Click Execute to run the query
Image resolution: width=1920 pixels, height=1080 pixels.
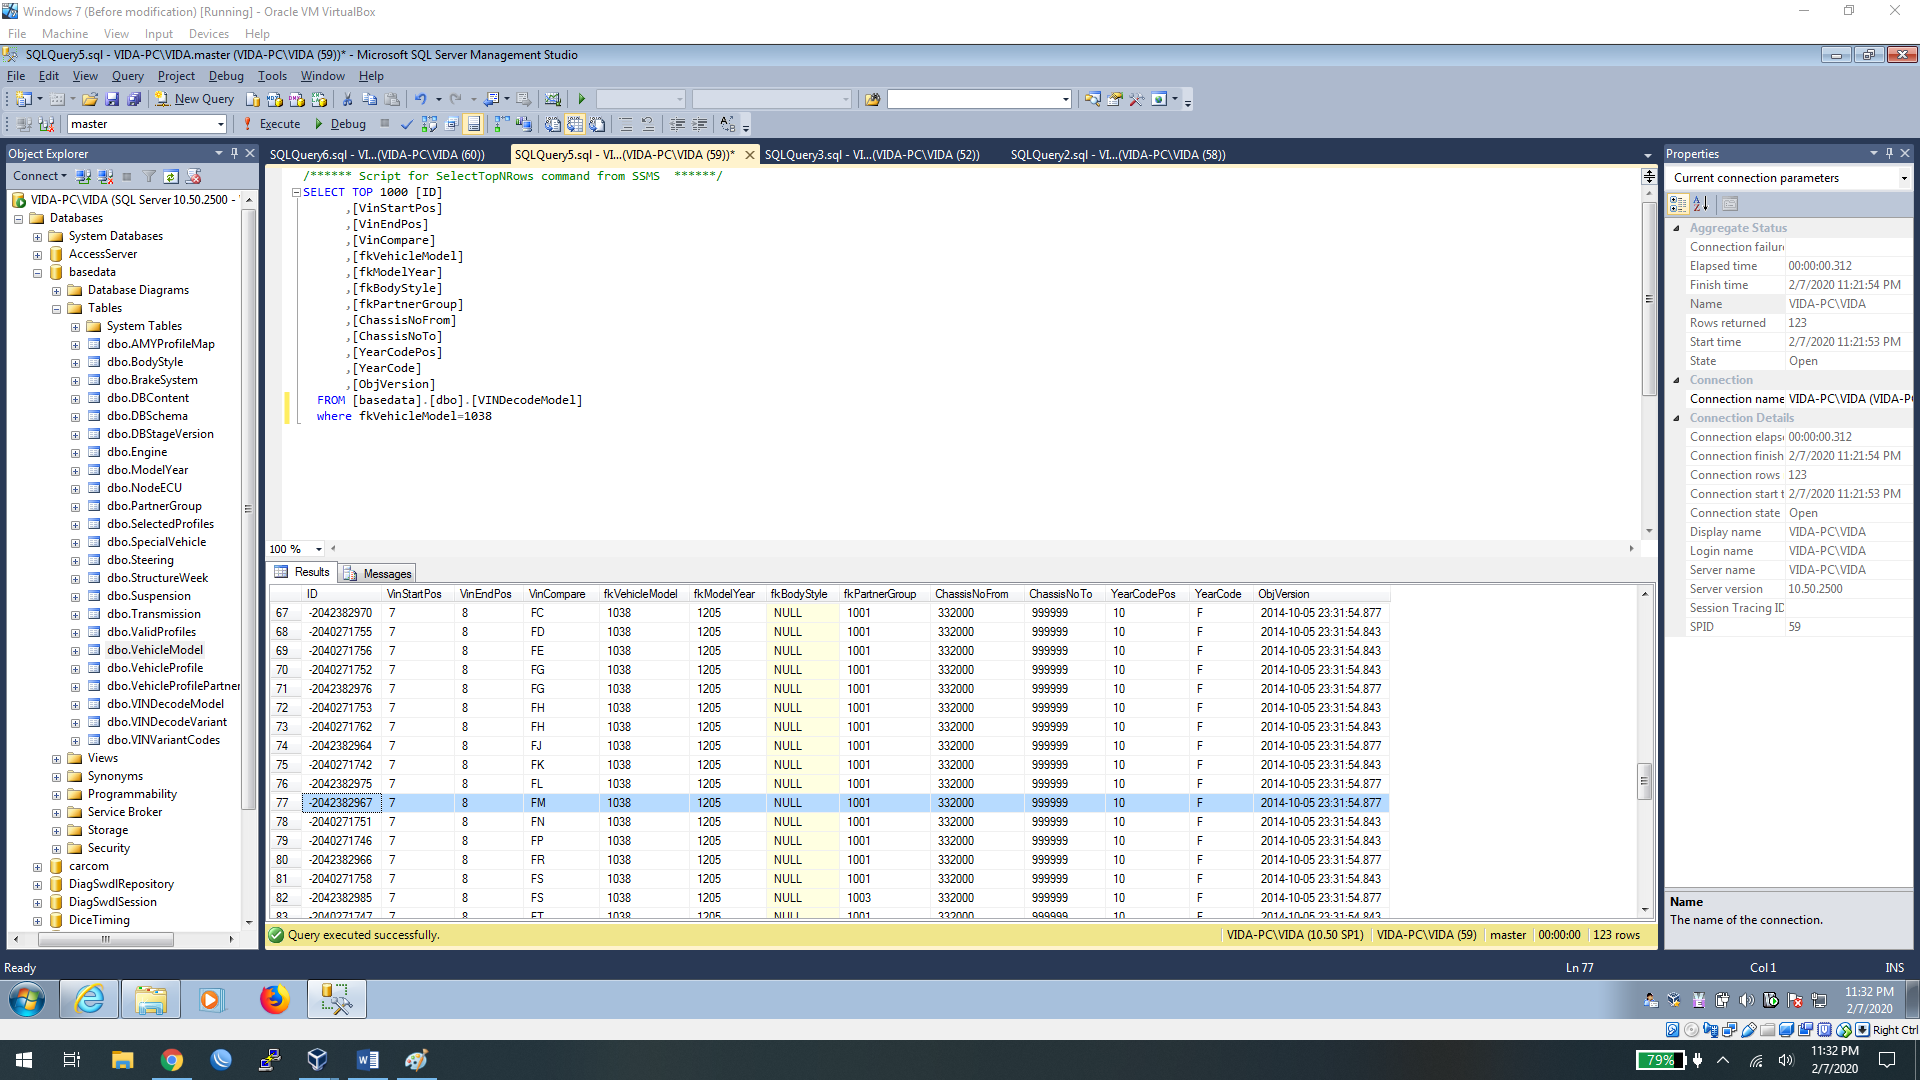pyautogui.click(x=271, y=124)
